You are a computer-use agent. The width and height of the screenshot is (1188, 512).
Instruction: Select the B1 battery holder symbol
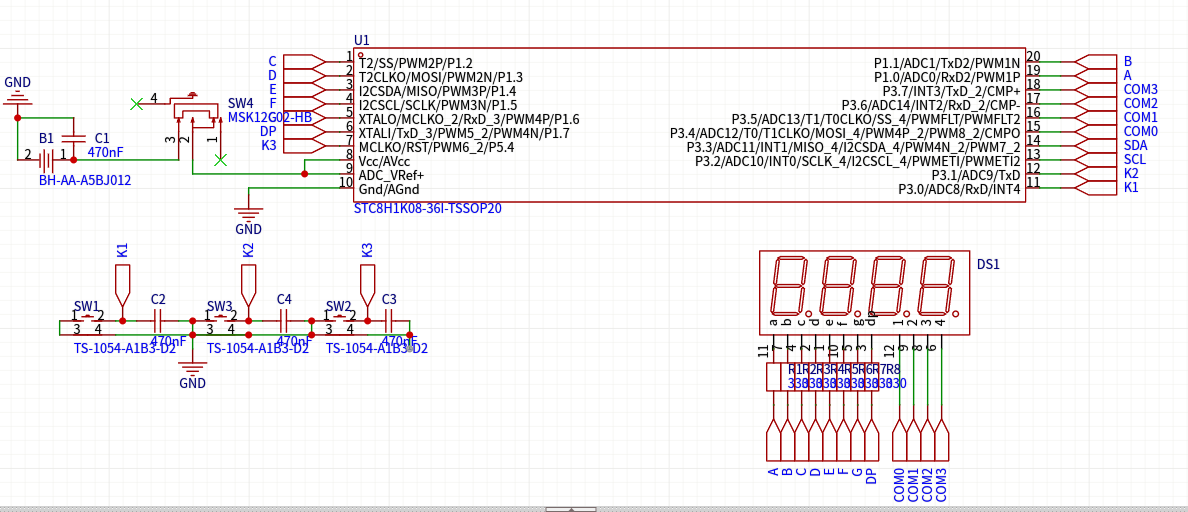coord(46,157)
